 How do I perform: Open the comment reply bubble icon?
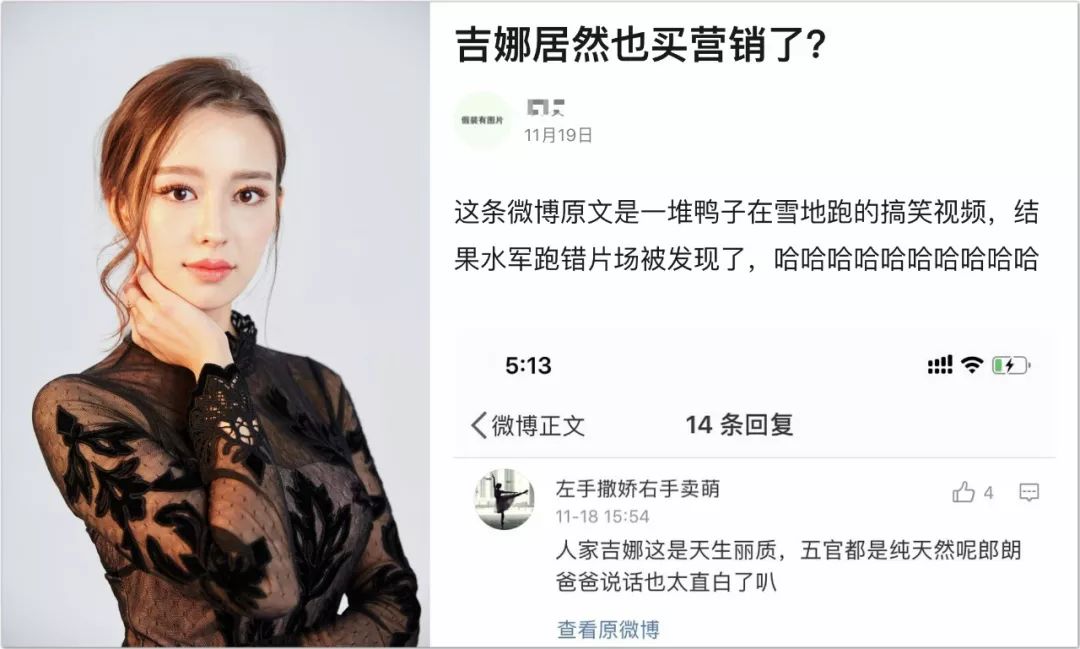pyautogui.click(x=1028, y=492)
